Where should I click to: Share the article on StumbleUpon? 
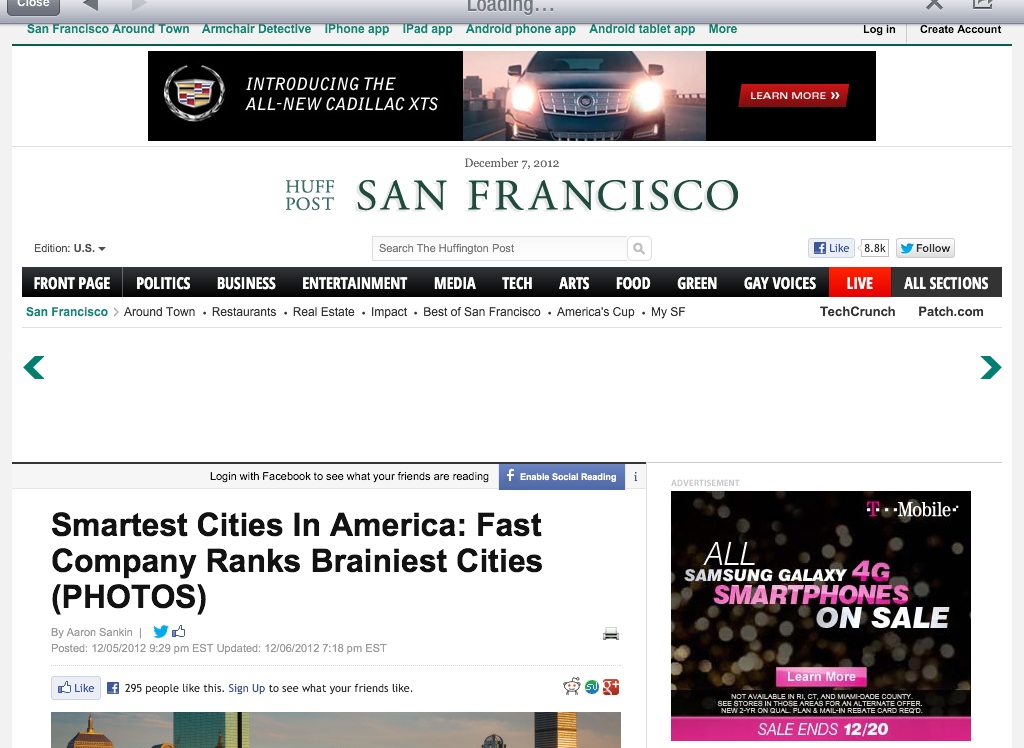[592, 687]
